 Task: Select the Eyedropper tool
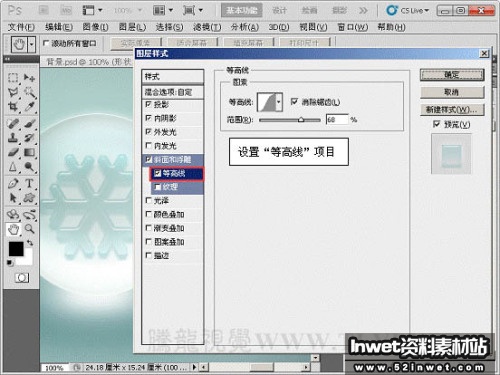coord(29,107)
